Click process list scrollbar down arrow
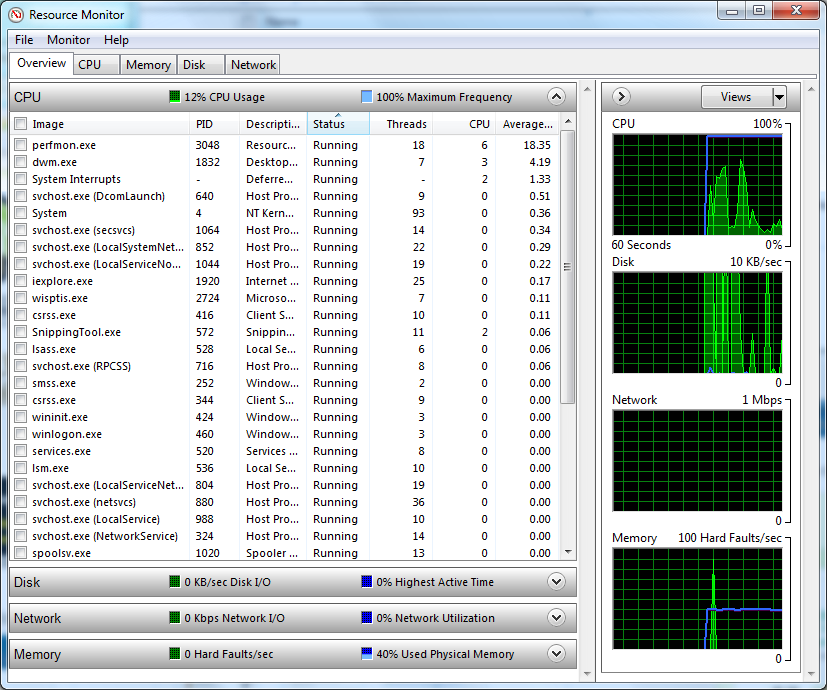This screenshot has height=690, width=827. (x=568, y=552)
